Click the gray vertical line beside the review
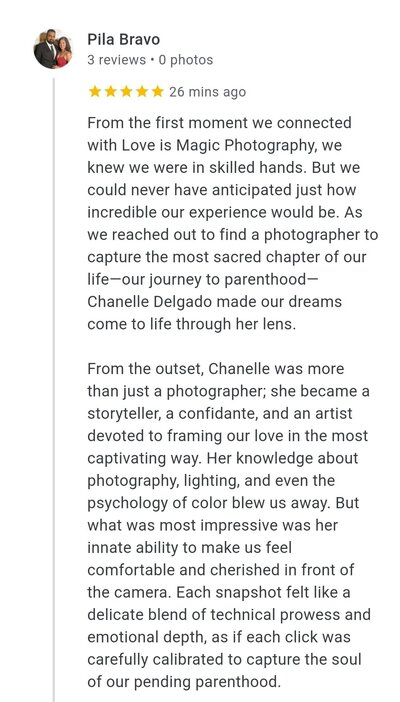The width and height of the screenshot is (400, 702). (x=54, y=390)
